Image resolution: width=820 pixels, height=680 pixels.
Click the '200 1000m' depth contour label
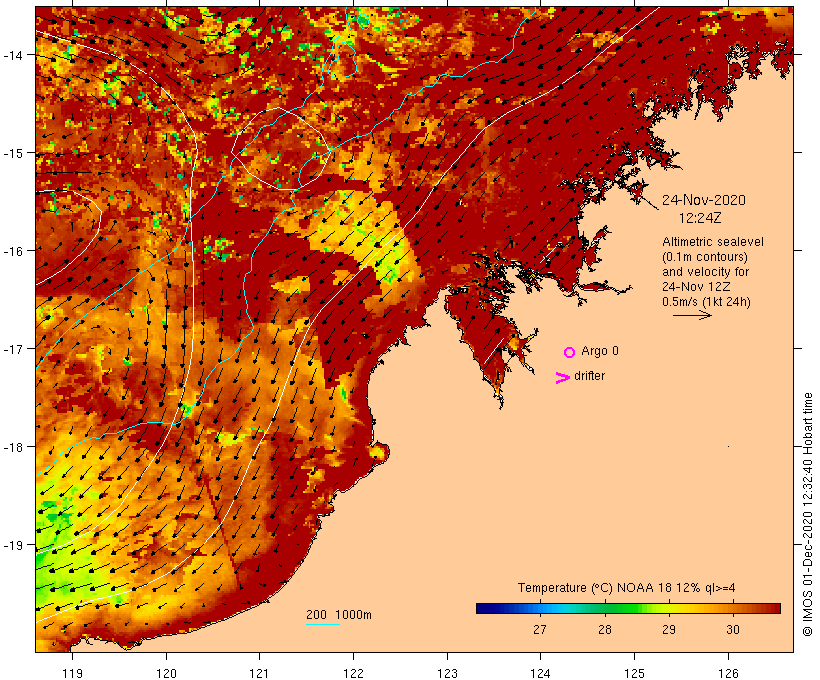[339, 615]
